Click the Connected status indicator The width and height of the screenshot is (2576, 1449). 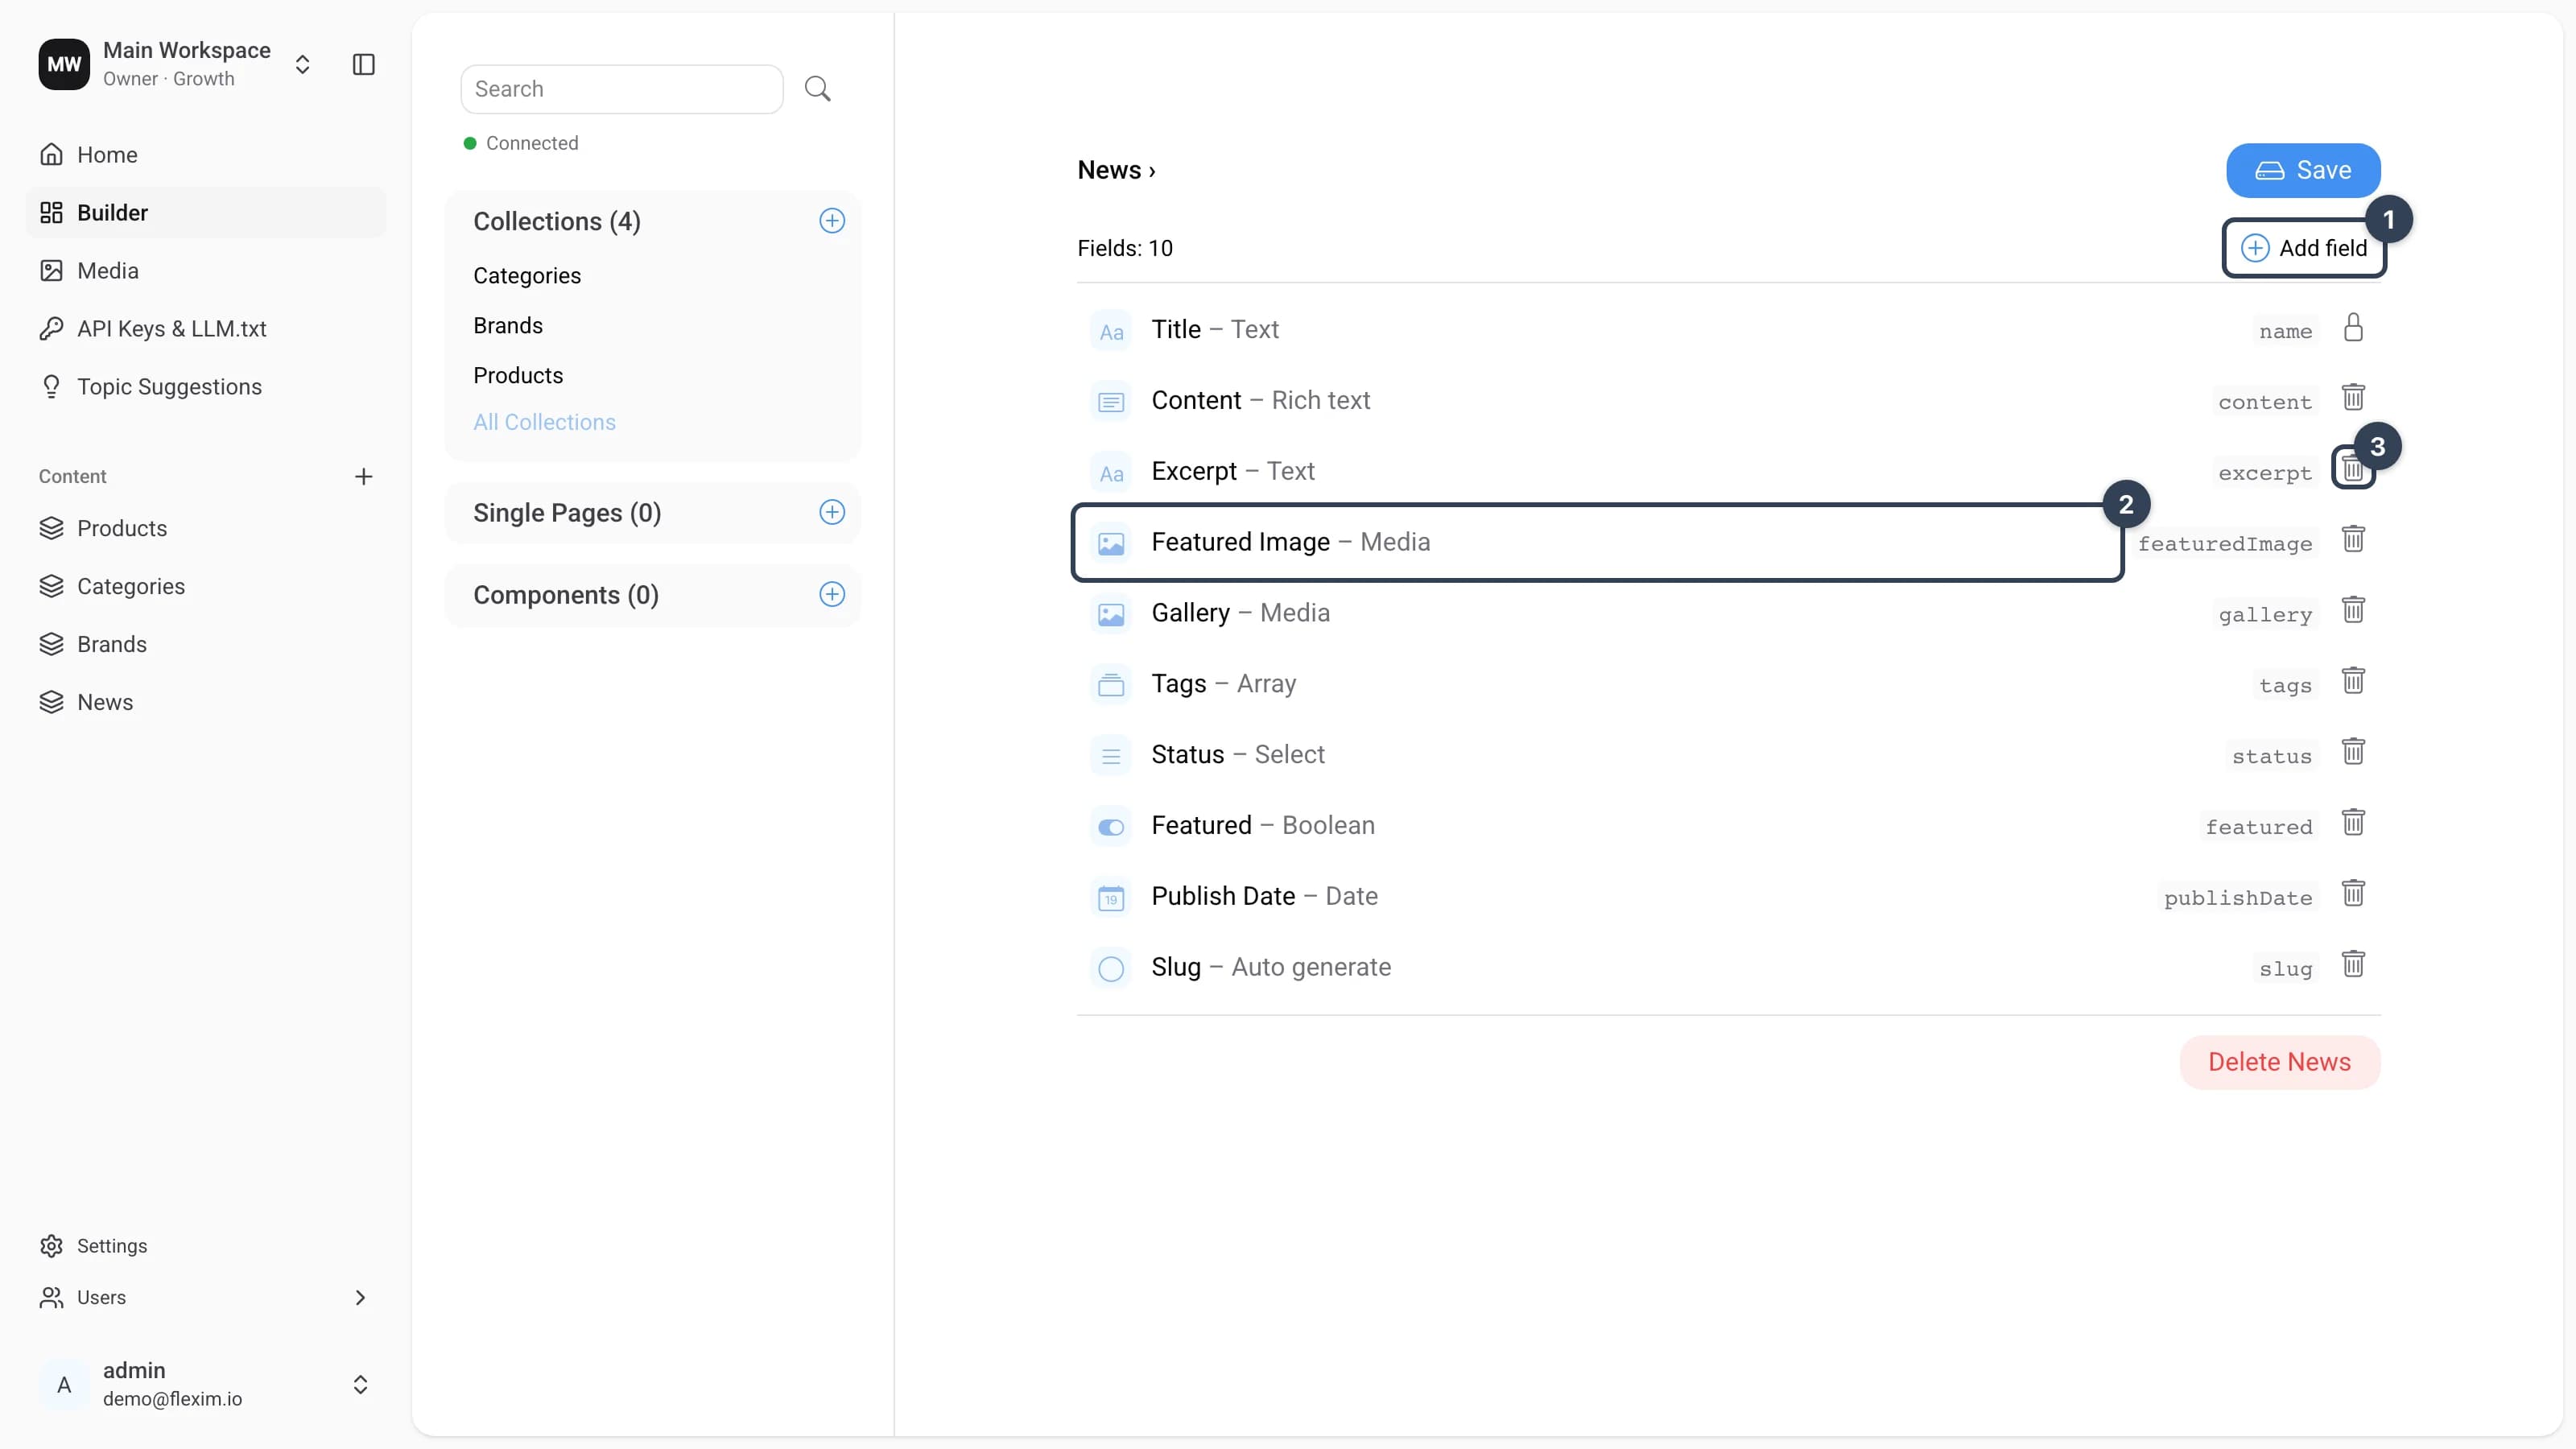point(521,143)
